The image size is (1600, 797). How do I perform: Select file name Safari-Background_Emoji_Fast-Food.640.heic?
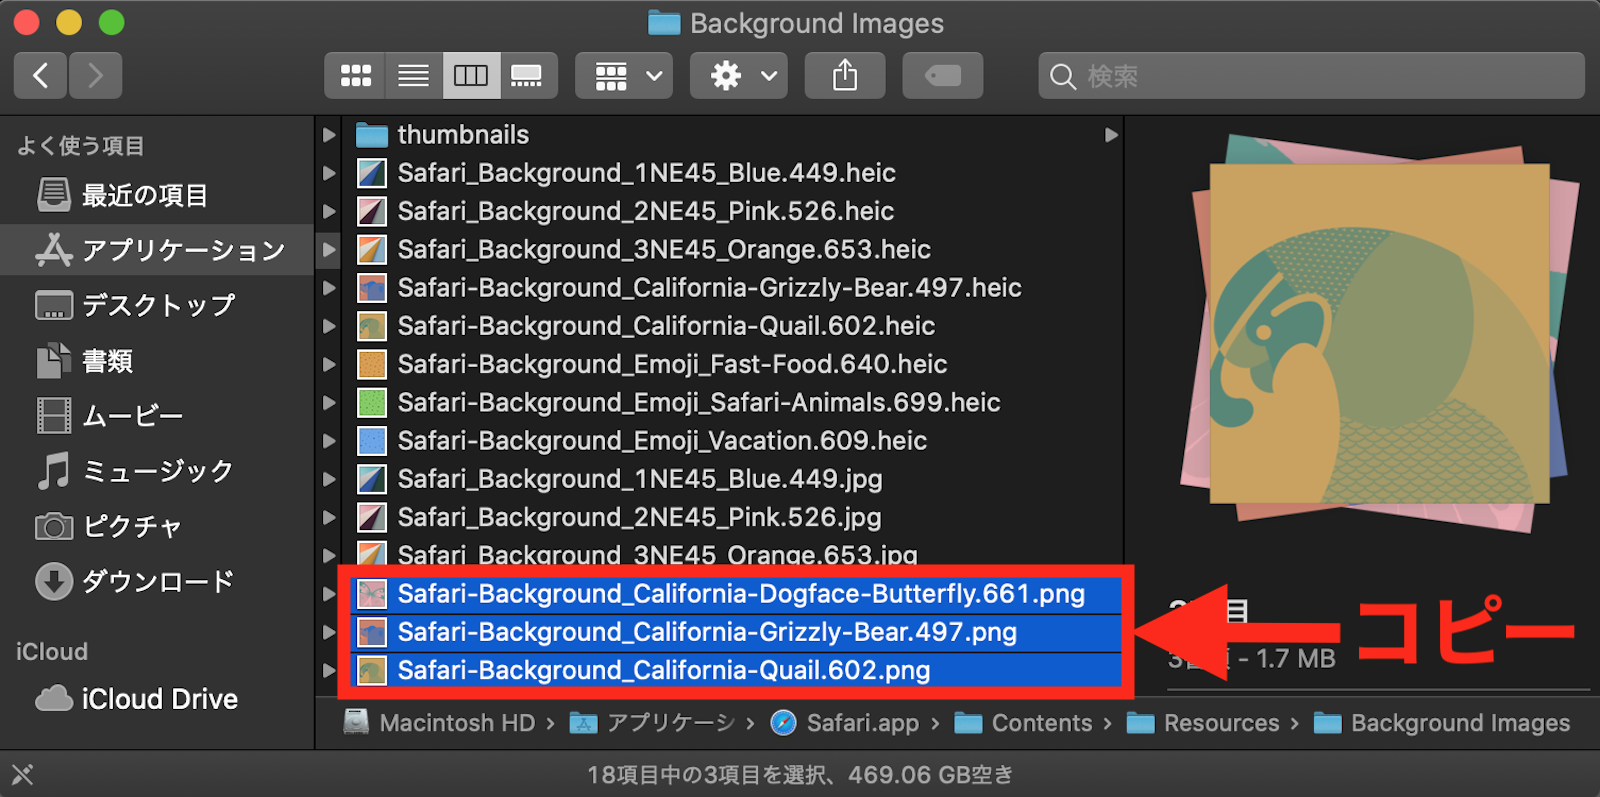pos(672,364)
